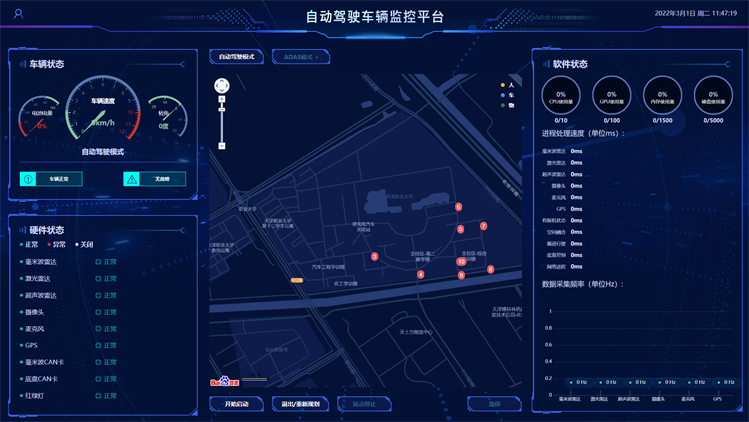Toggle the 车 legend item on map
749x422 pixels.
pyautogui.click(x=507, y=95)
